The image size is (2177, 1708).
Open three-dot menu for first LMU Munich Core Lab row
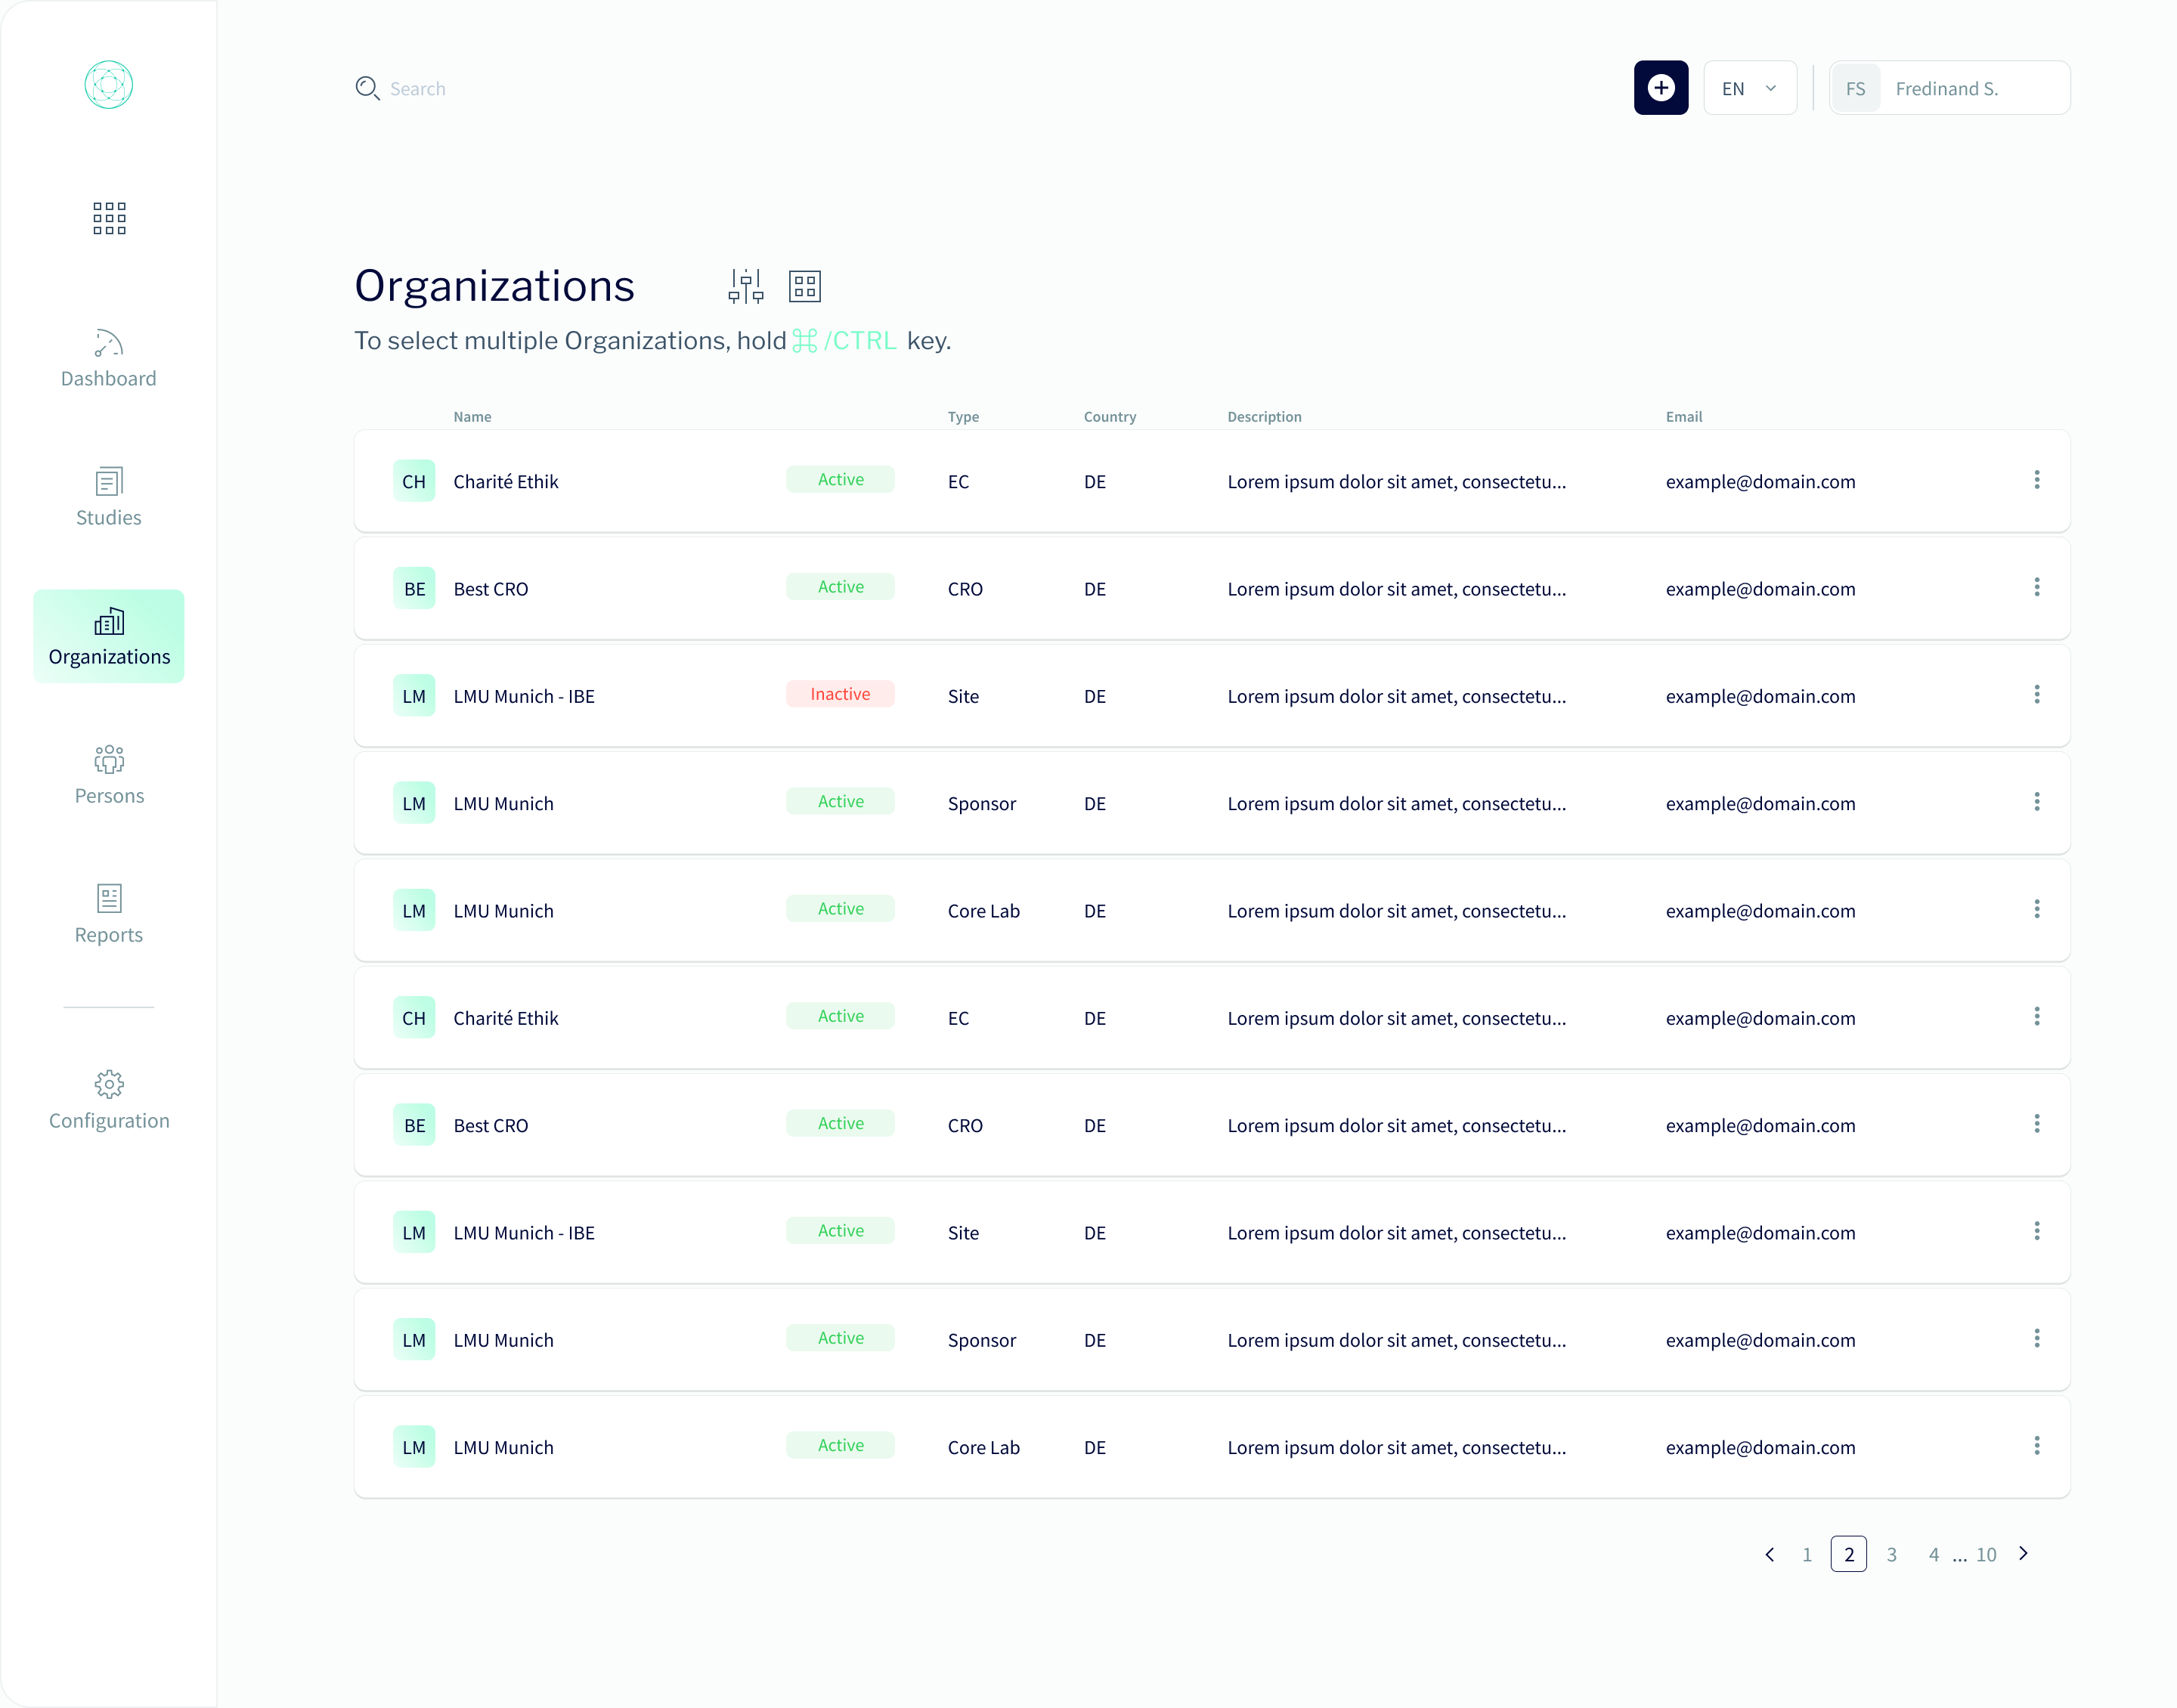[x=2036, y=909]
